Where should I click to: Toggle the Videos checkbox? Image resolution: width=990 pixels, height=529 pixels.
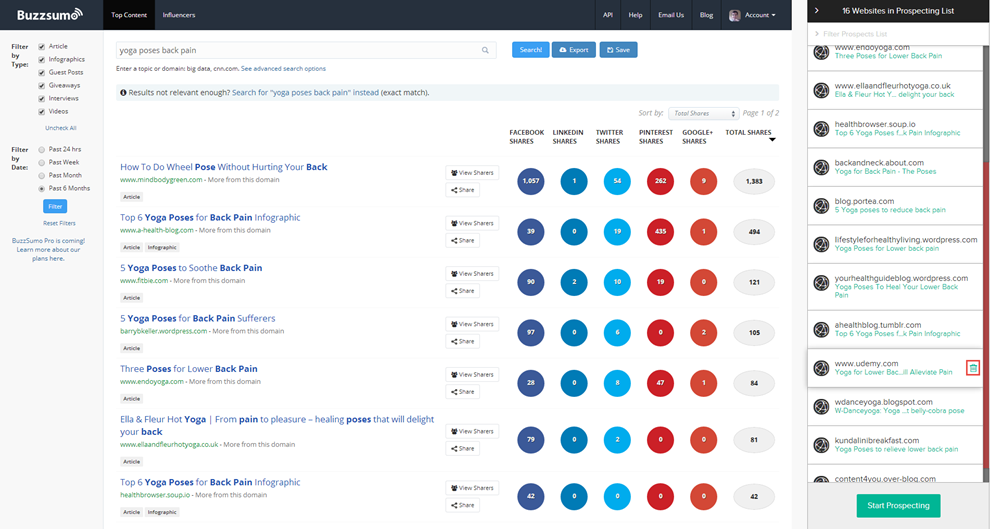click(42, 112)
